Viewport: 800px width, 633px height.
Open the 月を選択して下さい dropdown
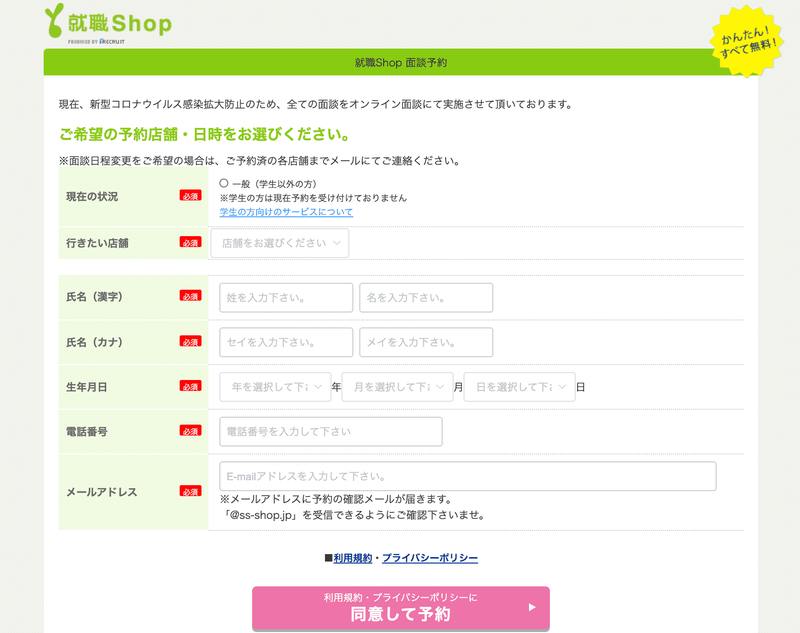pos(397,387)
